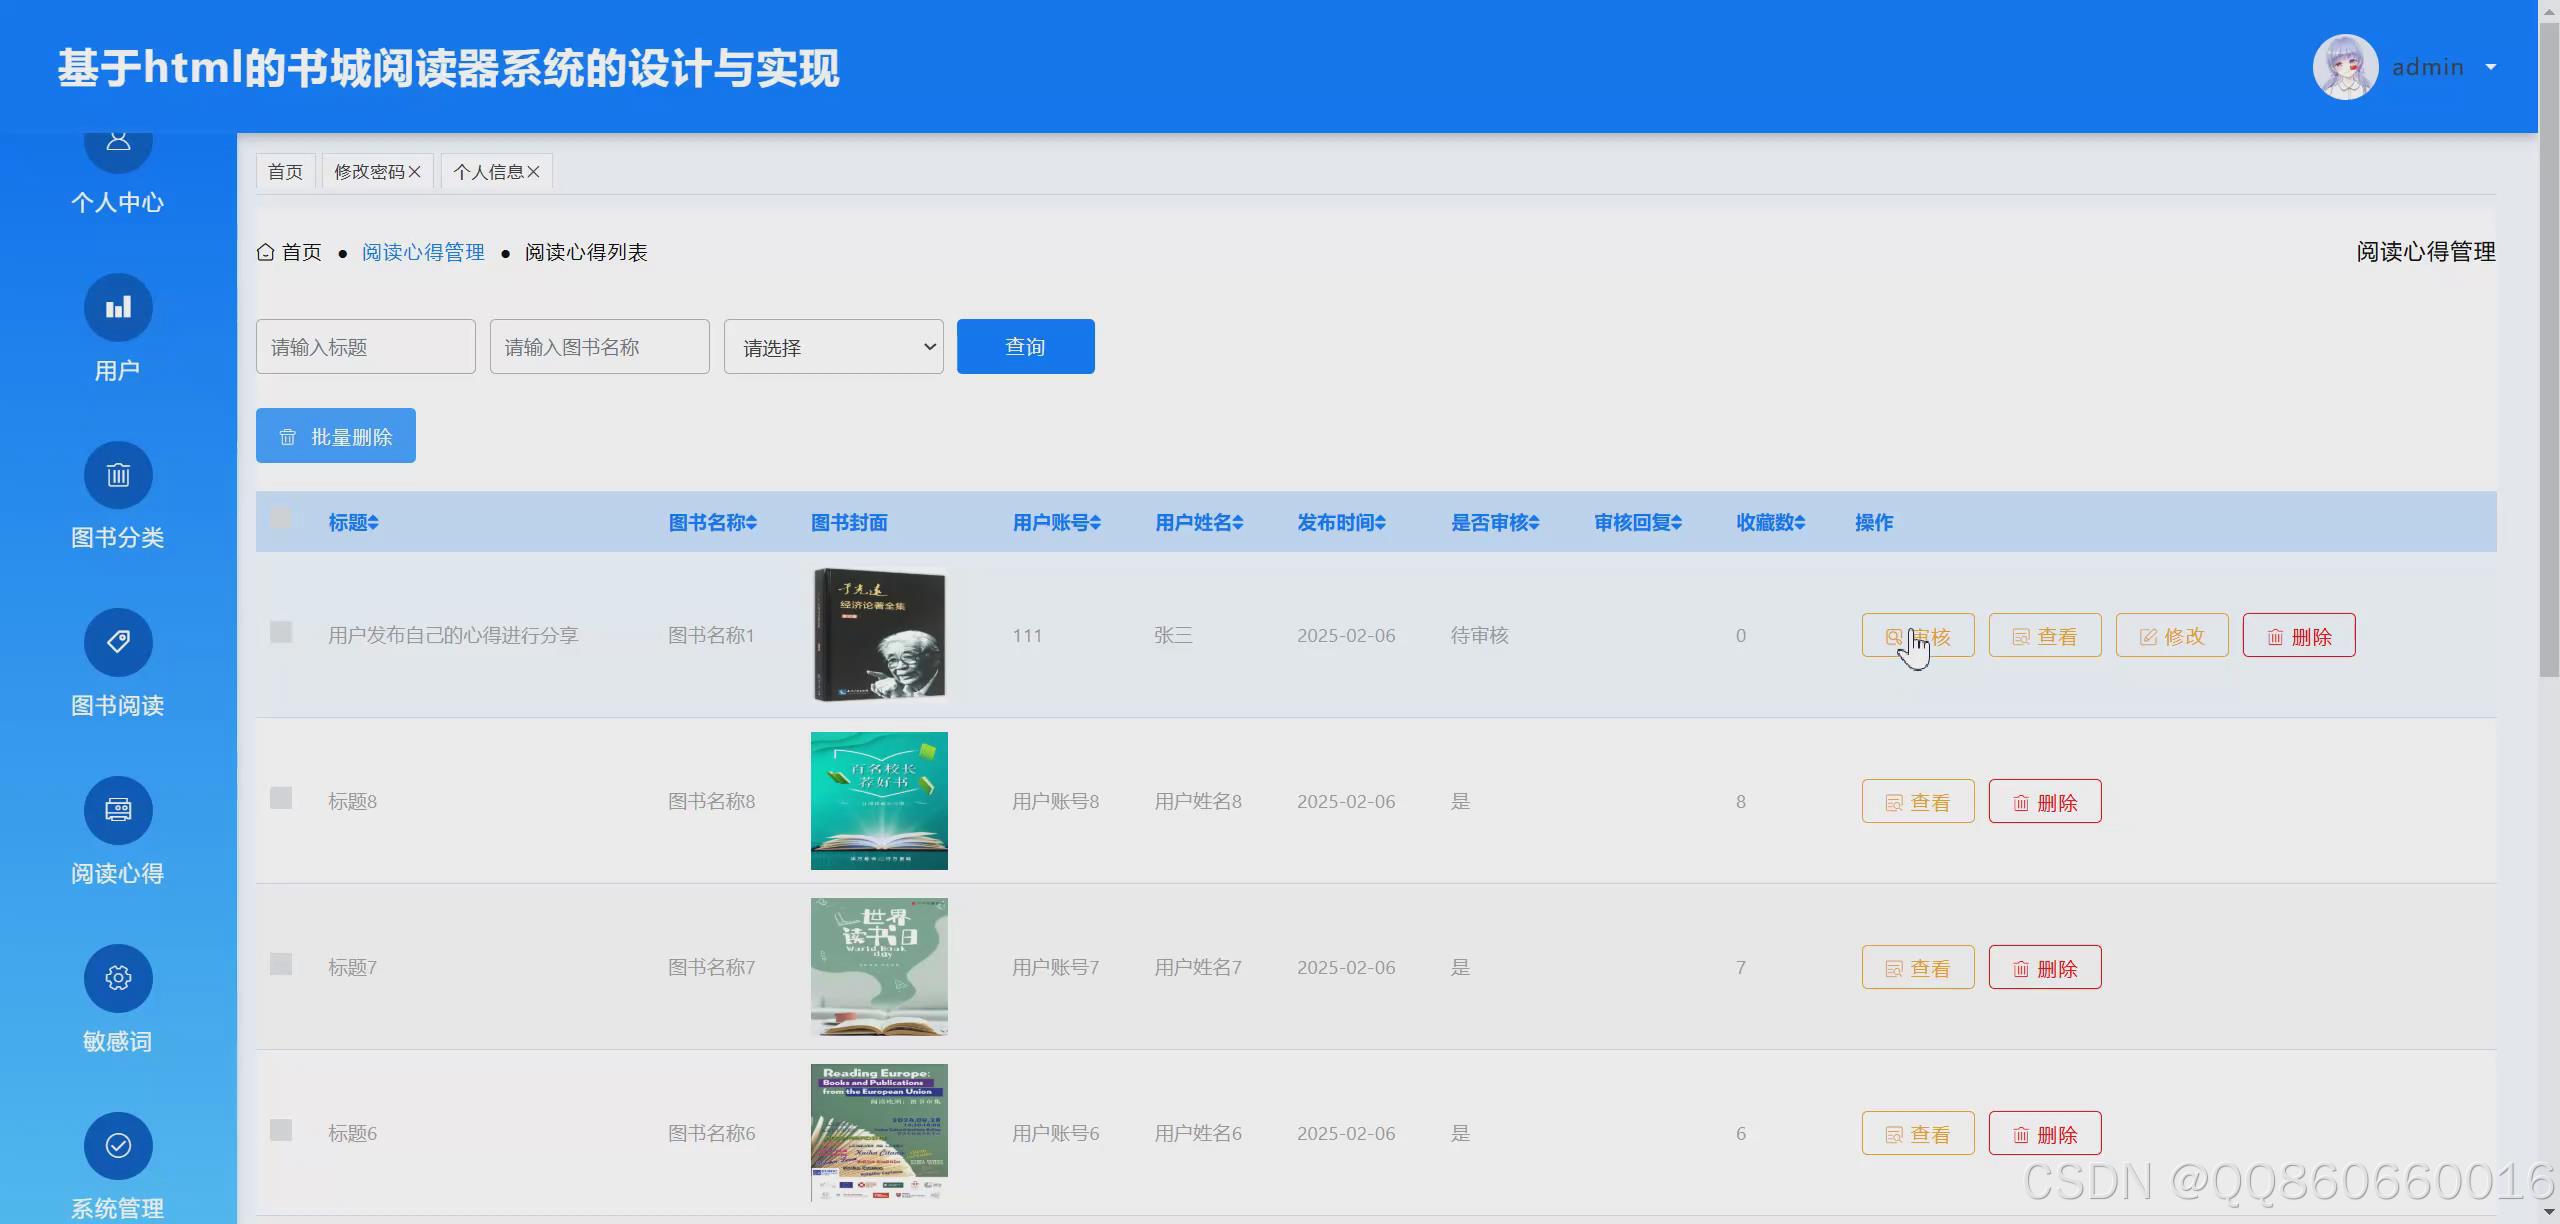Switch to the 个人信息 tab
The width and height of the screenshot is (2560, 1224).
click(488, 172)
